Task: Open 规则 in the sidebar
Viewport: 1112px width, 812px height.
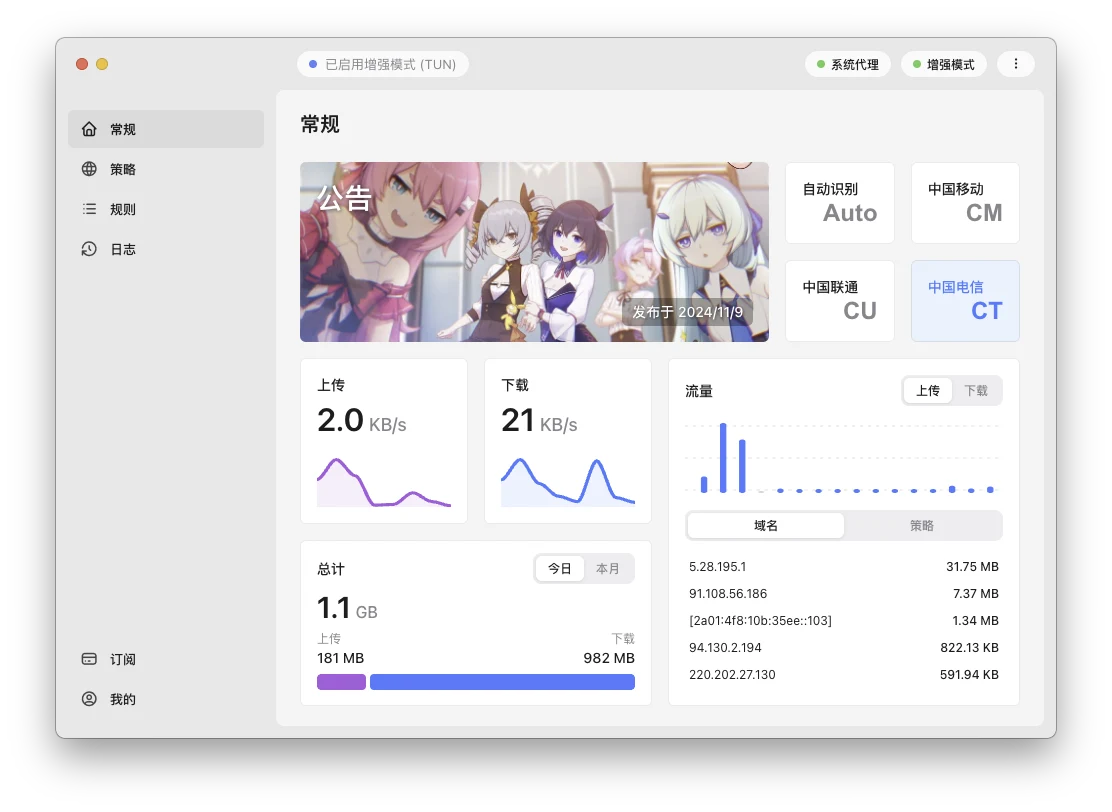Action: click(166, 209)
